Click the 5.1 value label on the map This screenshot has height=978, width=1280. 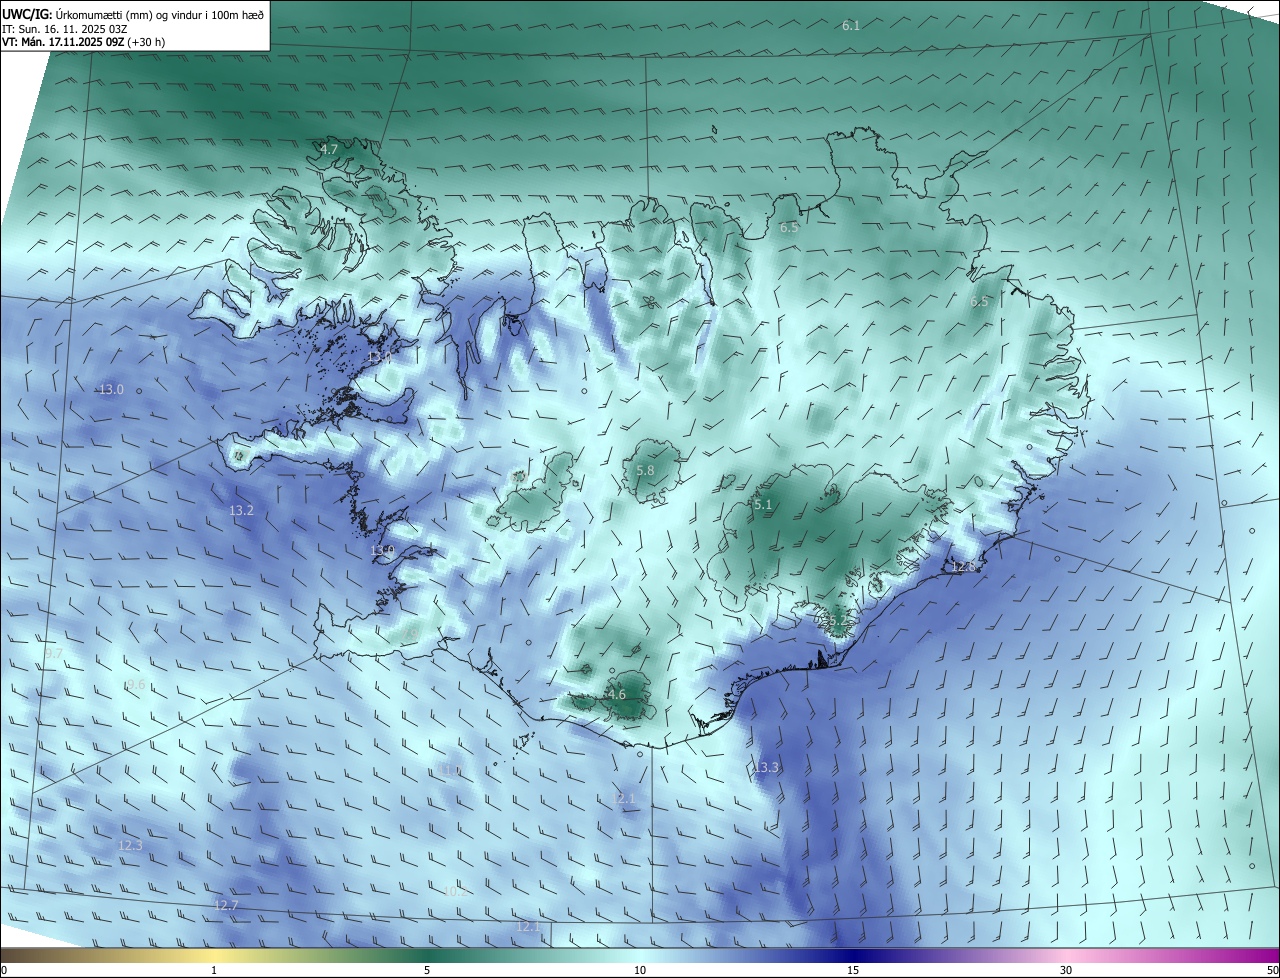pos(763,505)
